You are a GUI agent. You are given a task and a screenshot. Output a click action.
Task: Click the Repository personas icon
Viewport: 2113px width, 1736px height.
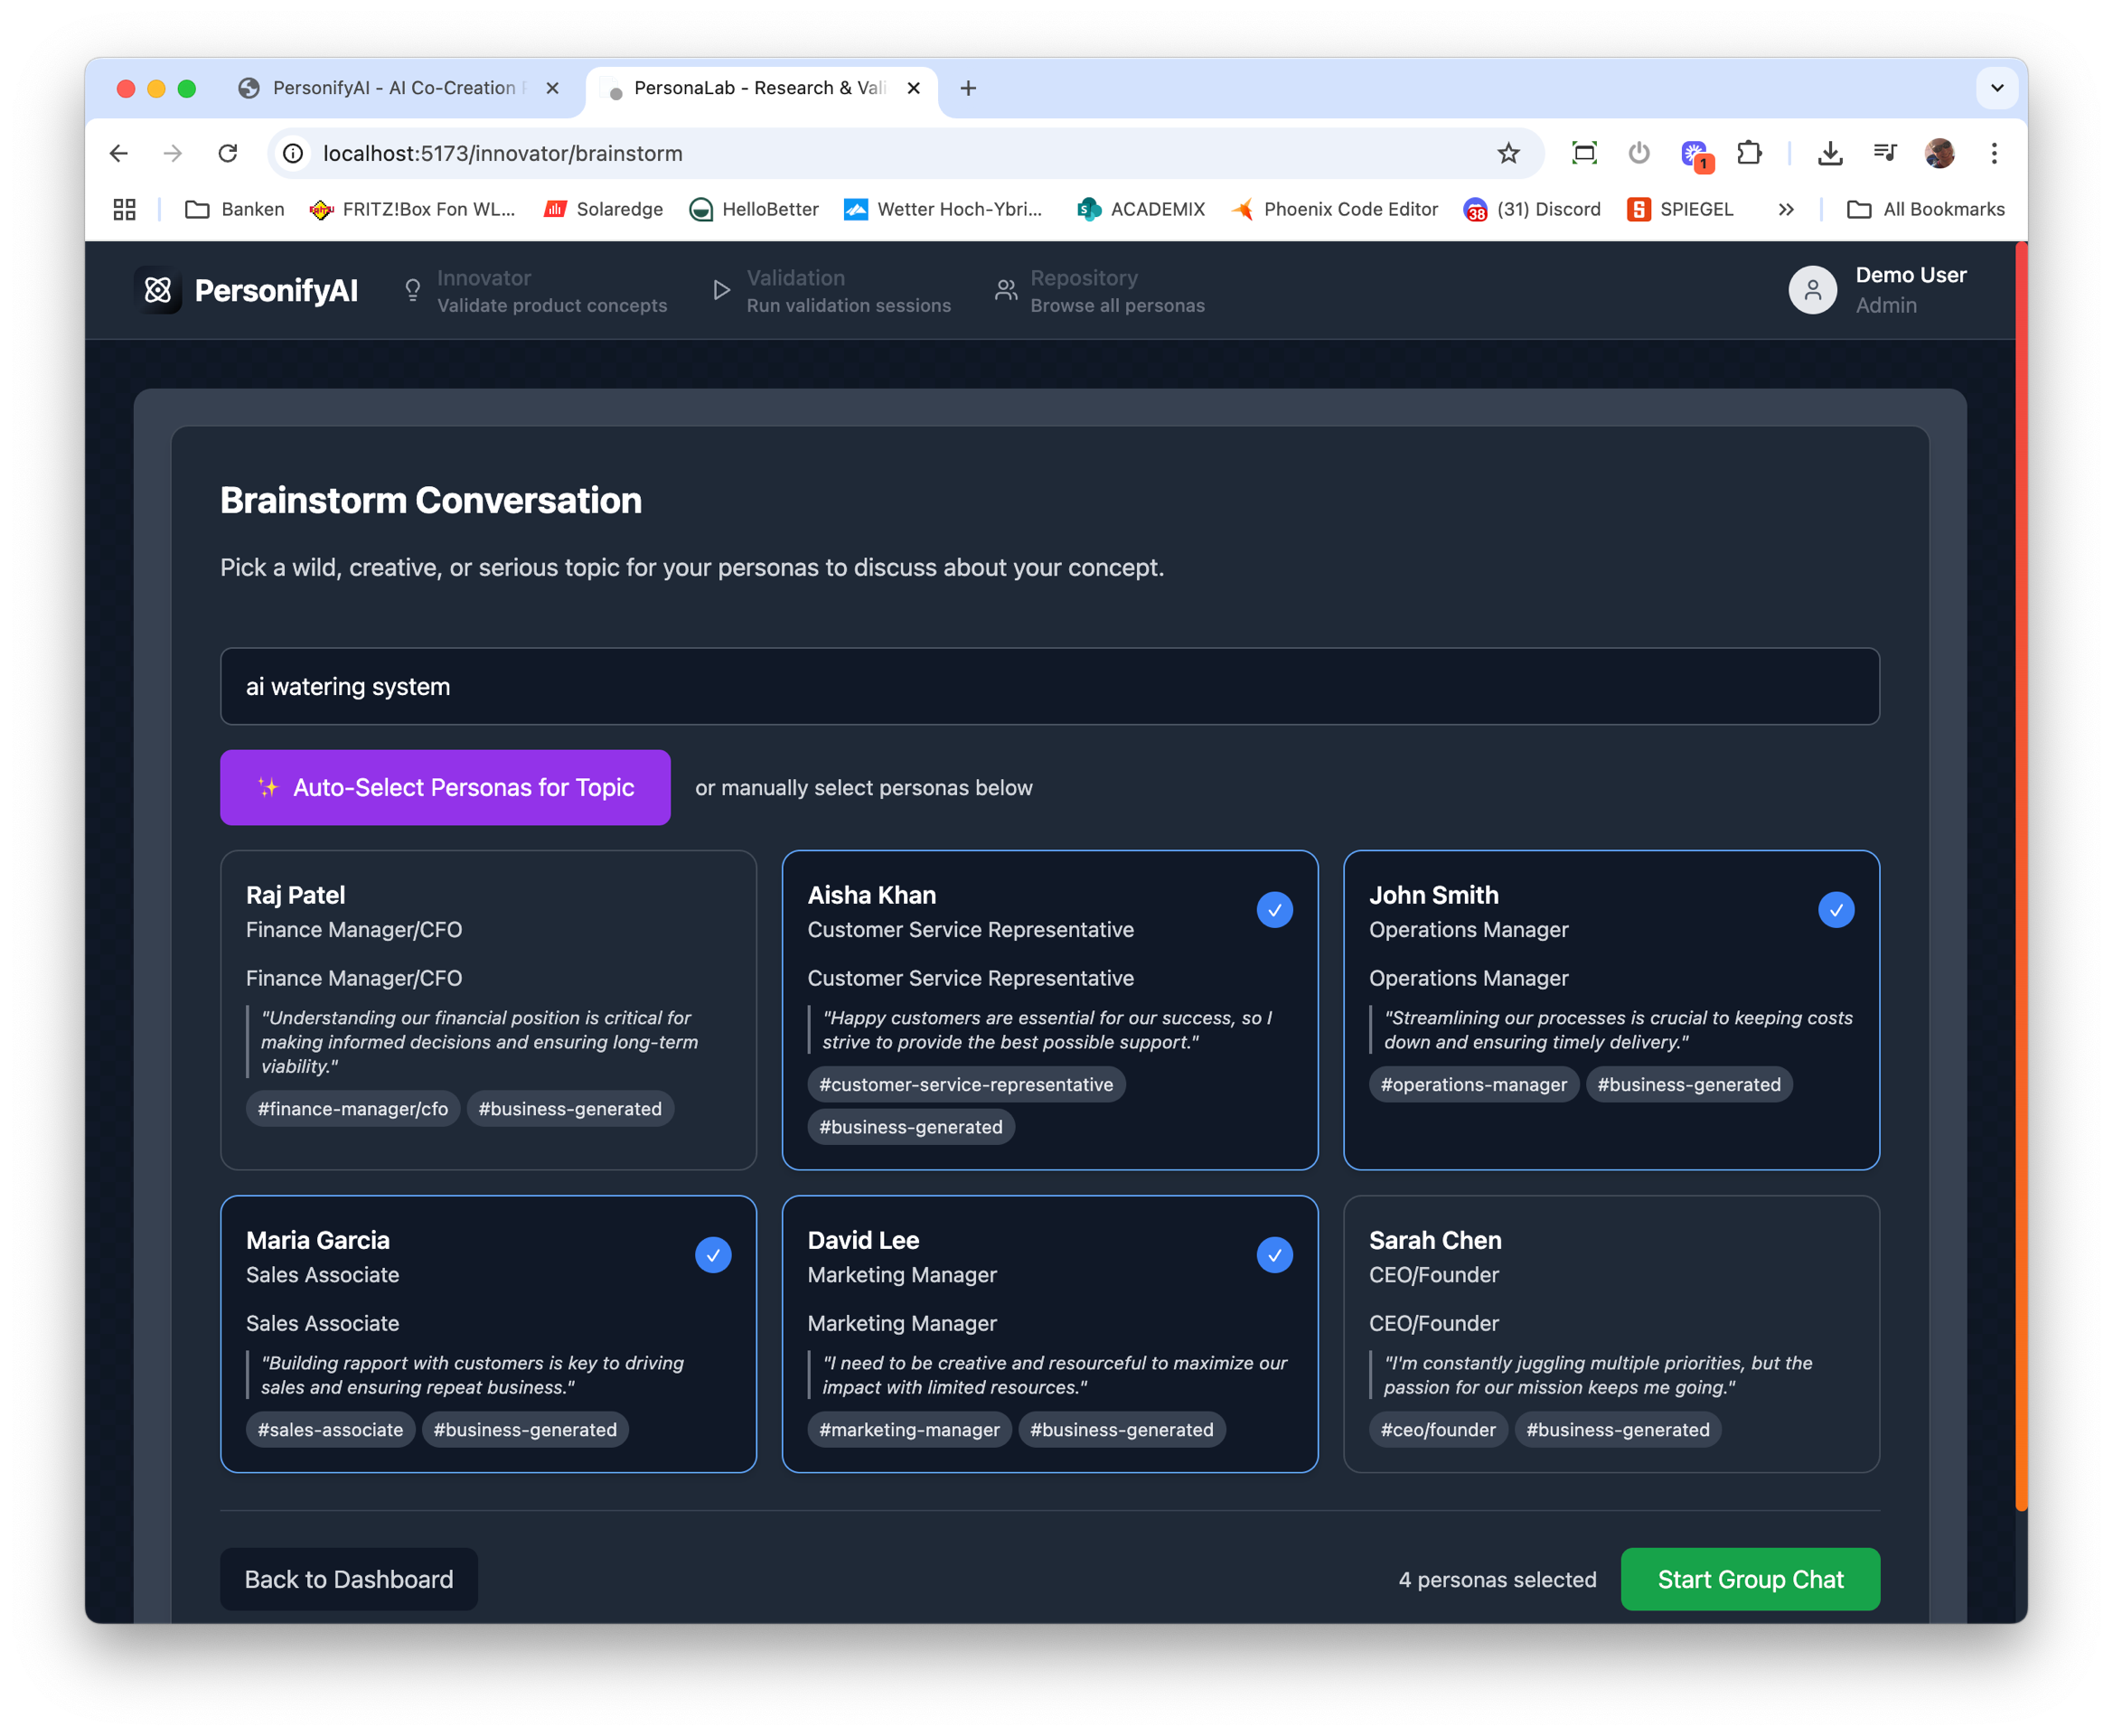point(1006,290)
